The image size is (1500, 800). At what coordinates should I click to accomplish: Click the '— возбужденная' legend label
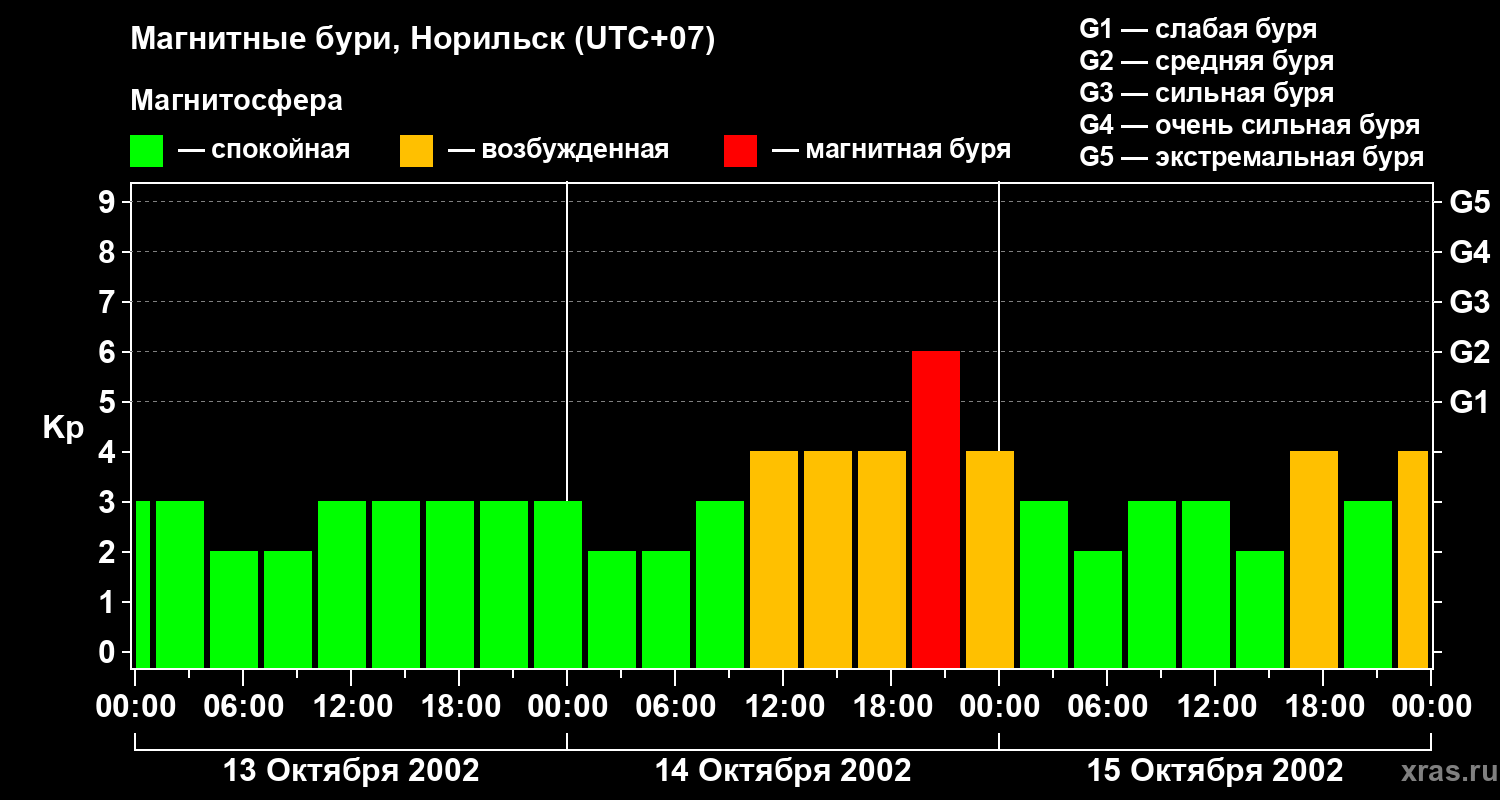pyautogui.click(x=558, y=150)
